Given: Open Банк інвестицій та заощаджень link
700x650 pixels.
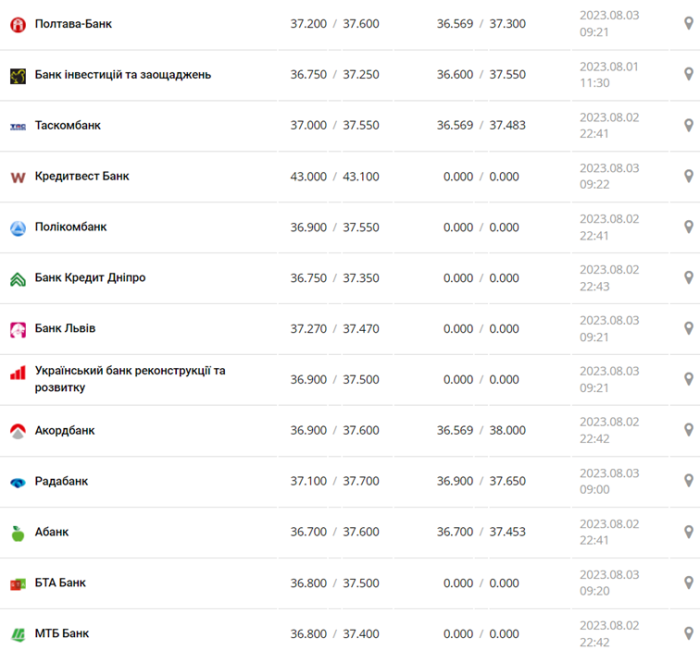Looking at the screenshot, I should coord(122,74).
